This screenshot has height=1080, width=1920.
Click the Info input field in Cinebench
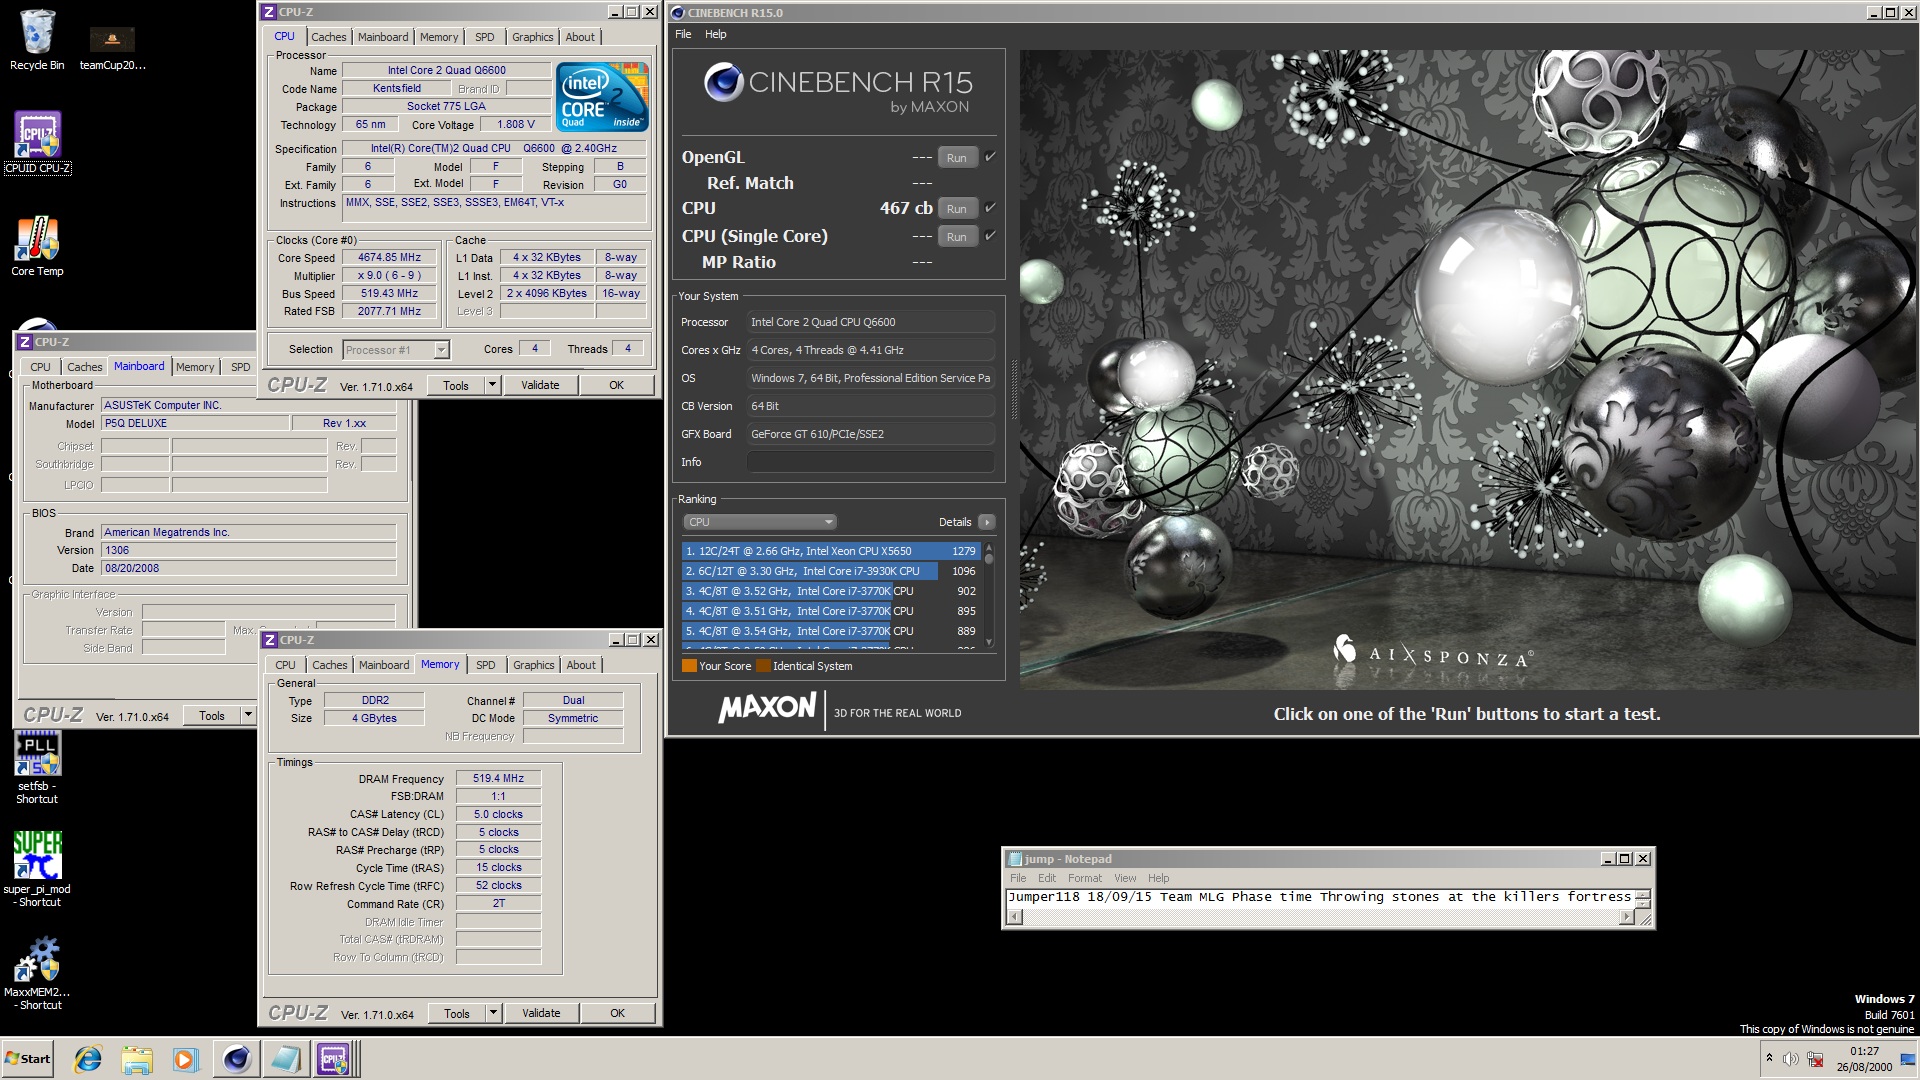click(x=870, y=462)
